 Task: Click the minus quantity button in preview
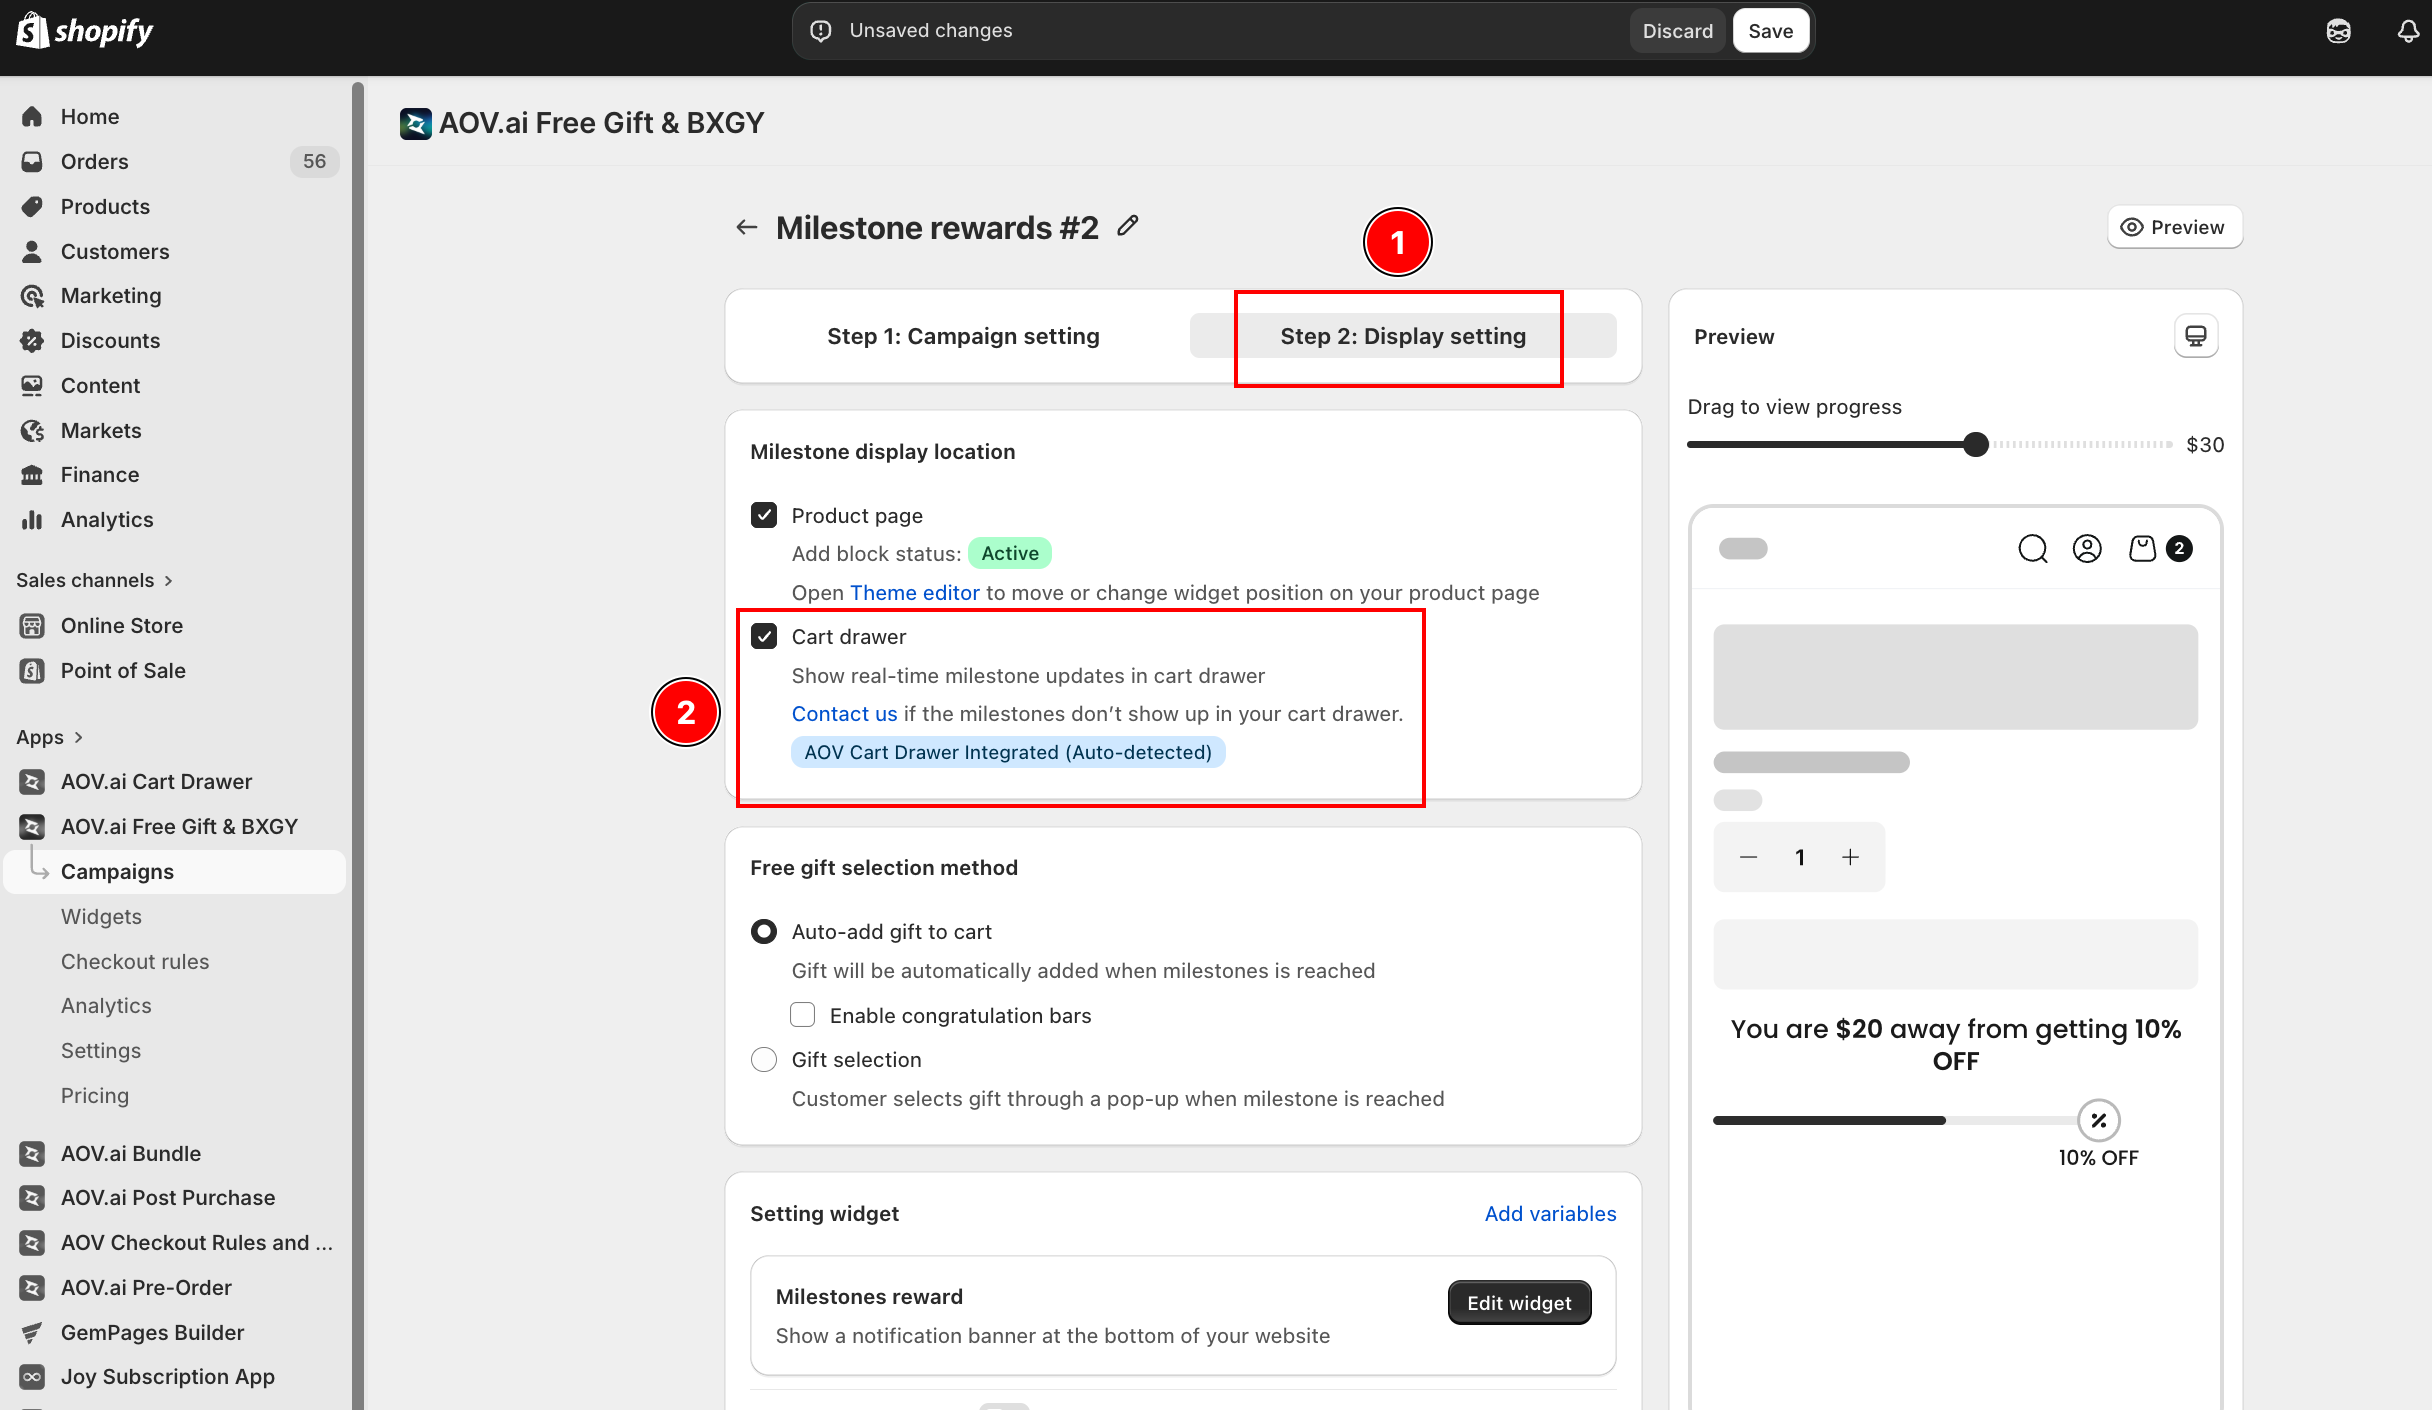pyautogui.click(x=1748, y=857)
